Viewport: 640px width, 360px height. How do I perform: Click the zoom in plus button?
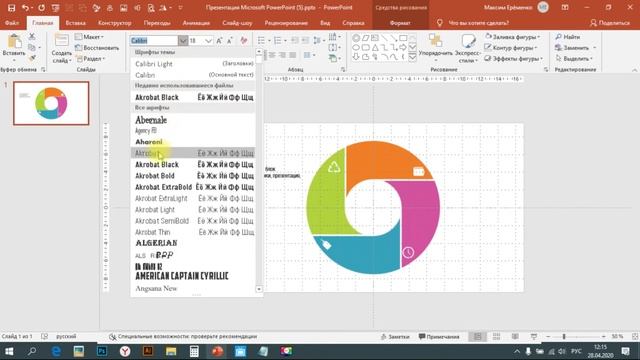point(604,337)
